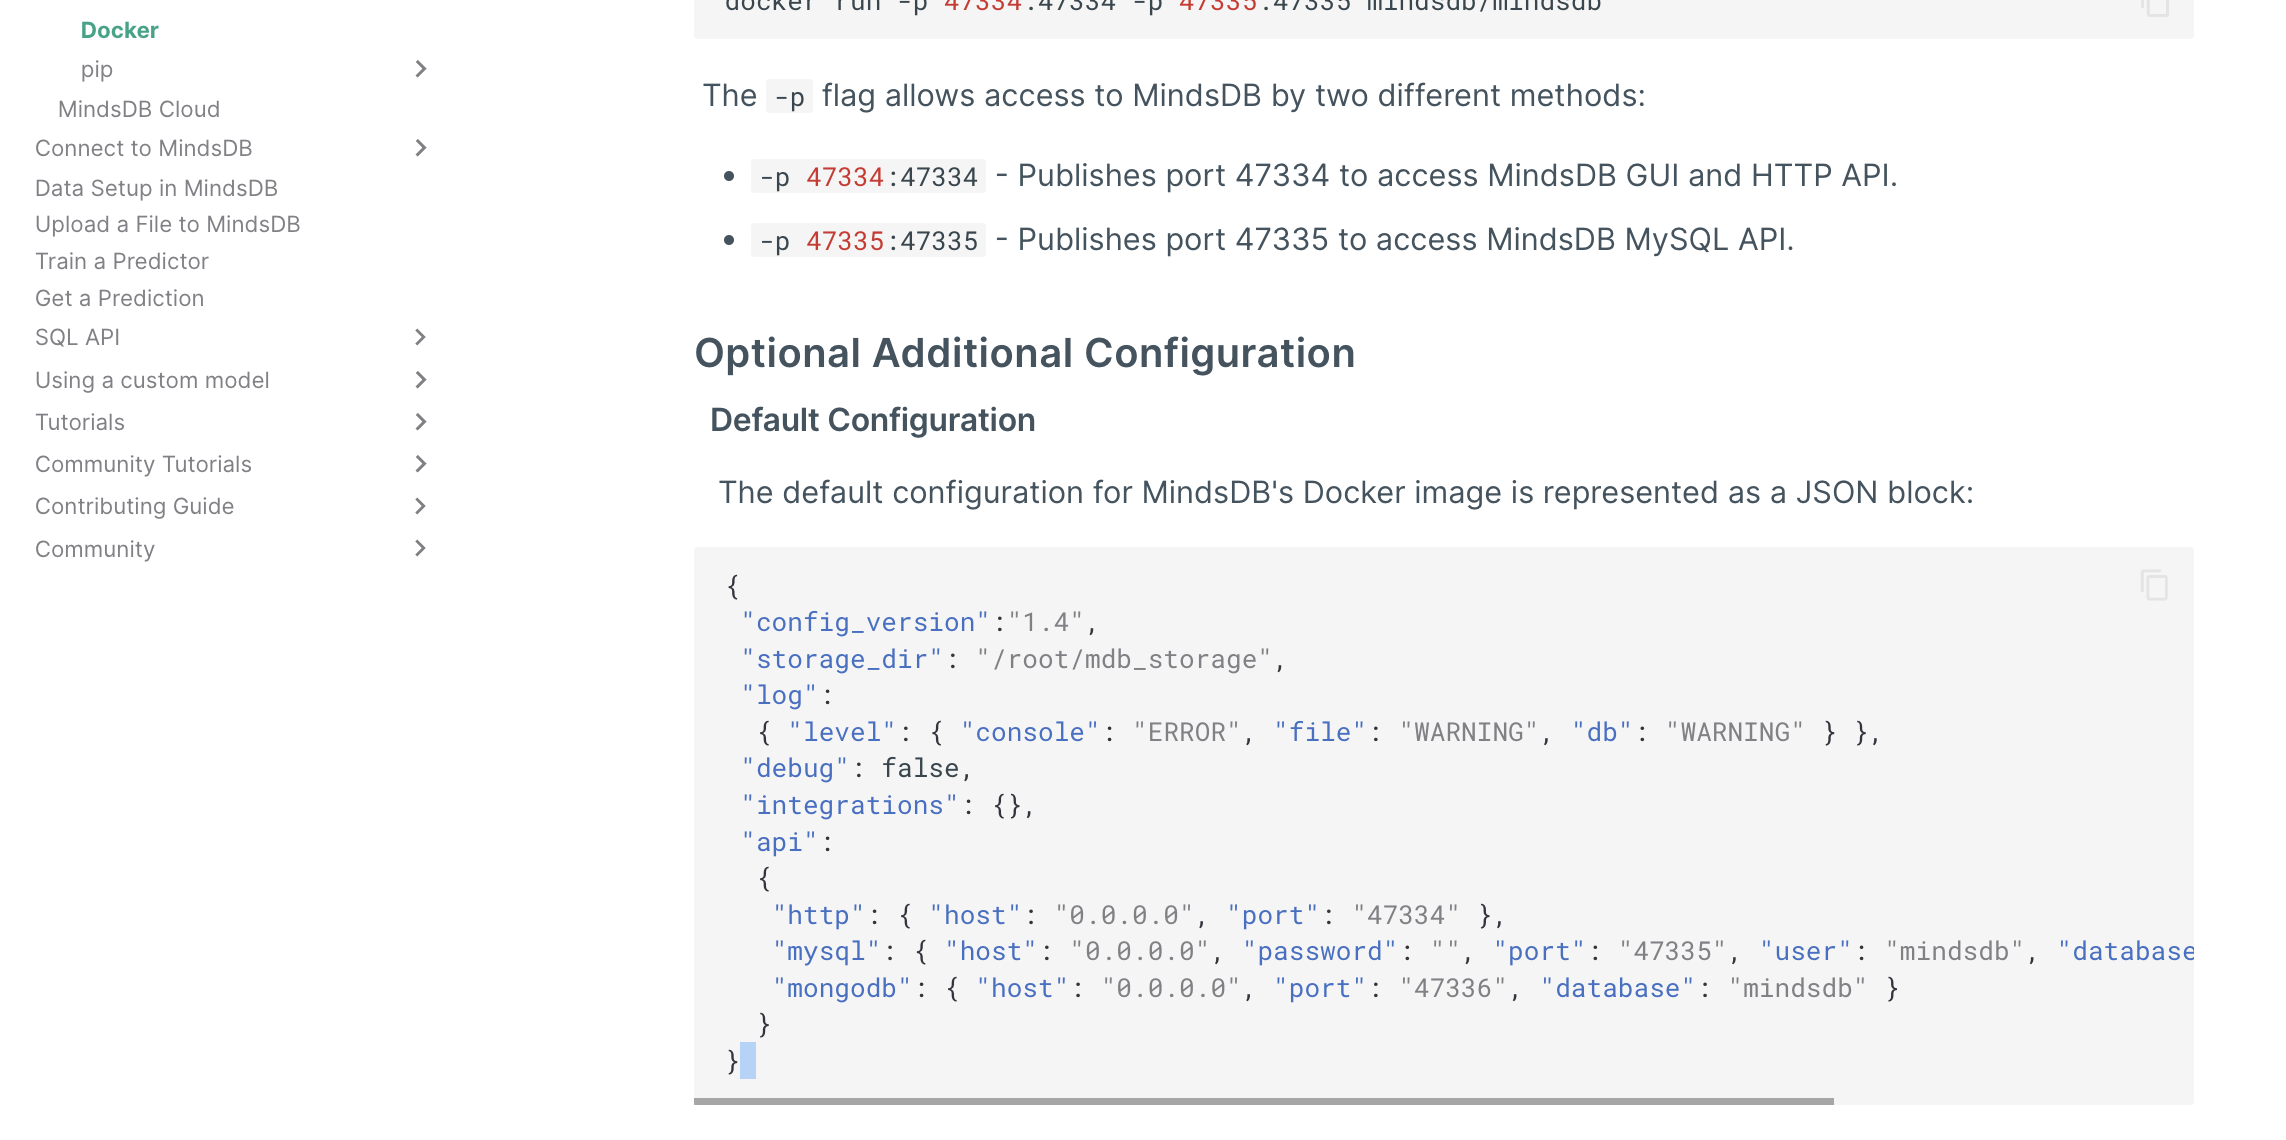Viewport: 2286px width, 1140px height.
Task: Click the "/root/mdb_storage" value
Action: [x=1124, y=659]
